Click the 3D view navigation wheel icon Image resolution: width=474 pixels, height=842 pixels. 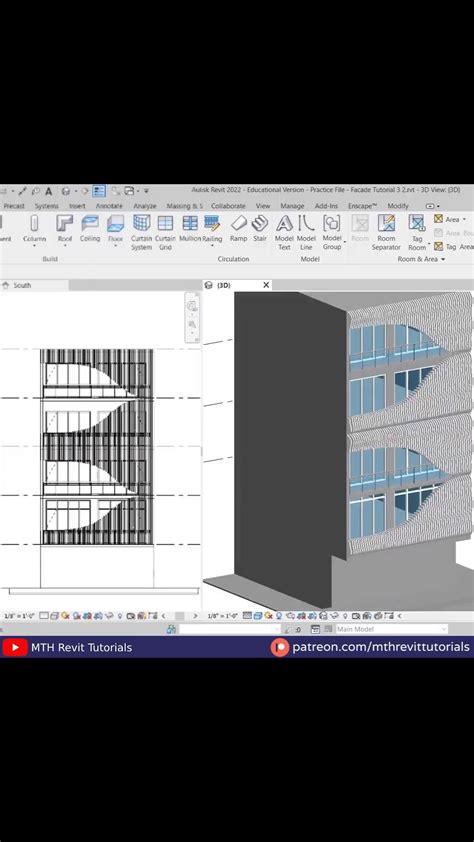[x=192, y=306]
